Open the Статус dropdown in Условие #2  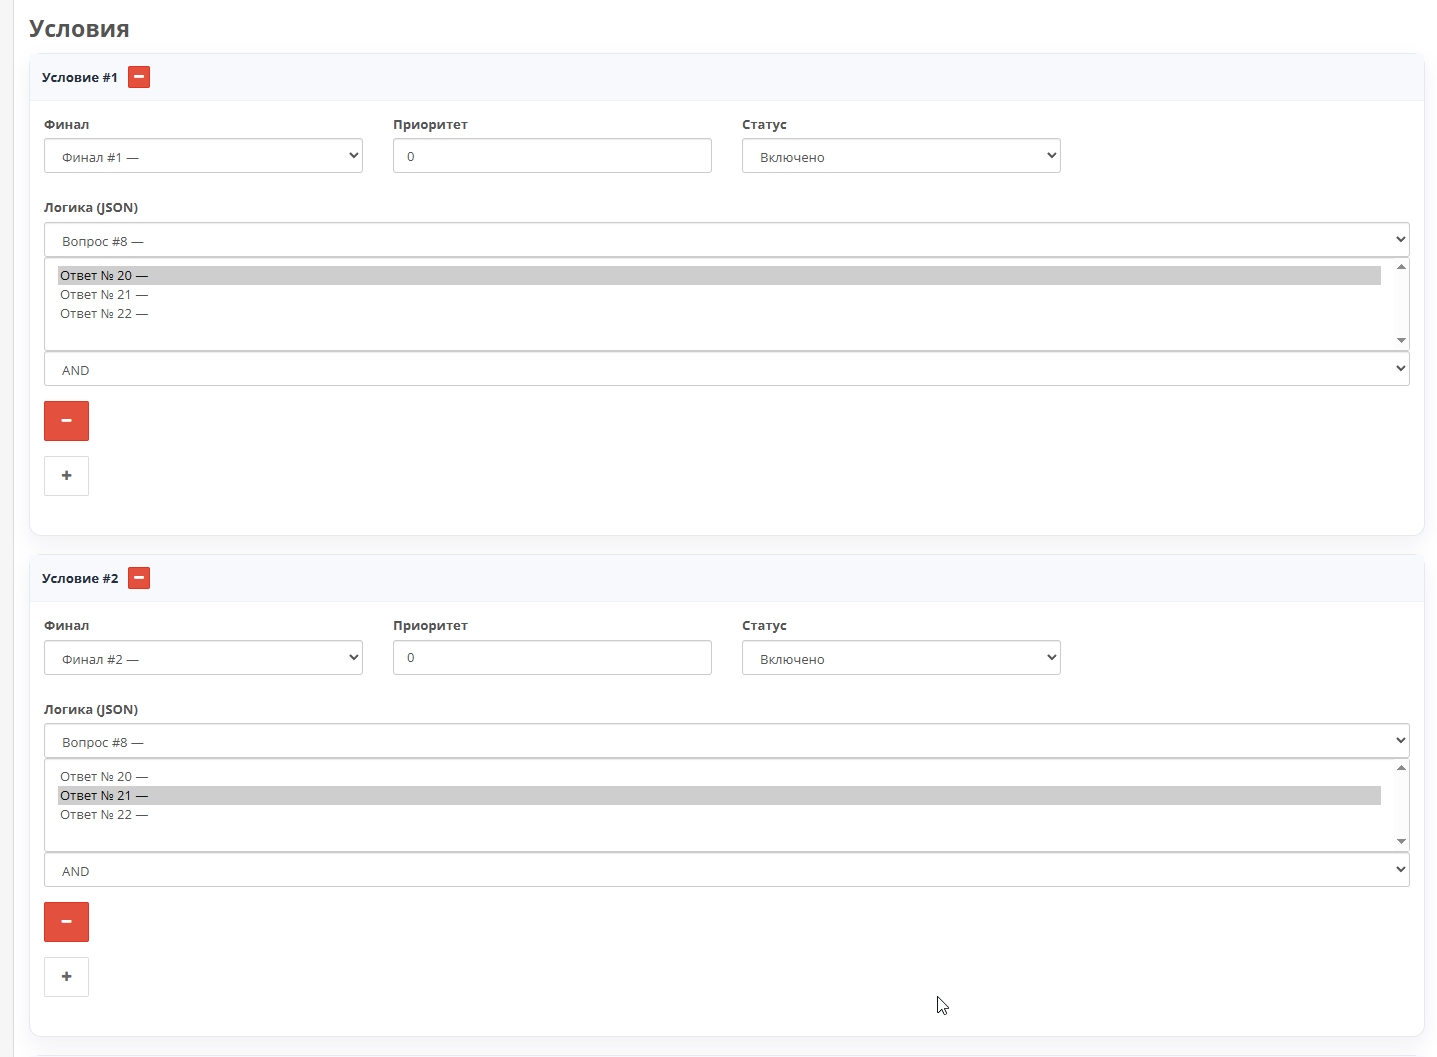click(x=900, y=658)
